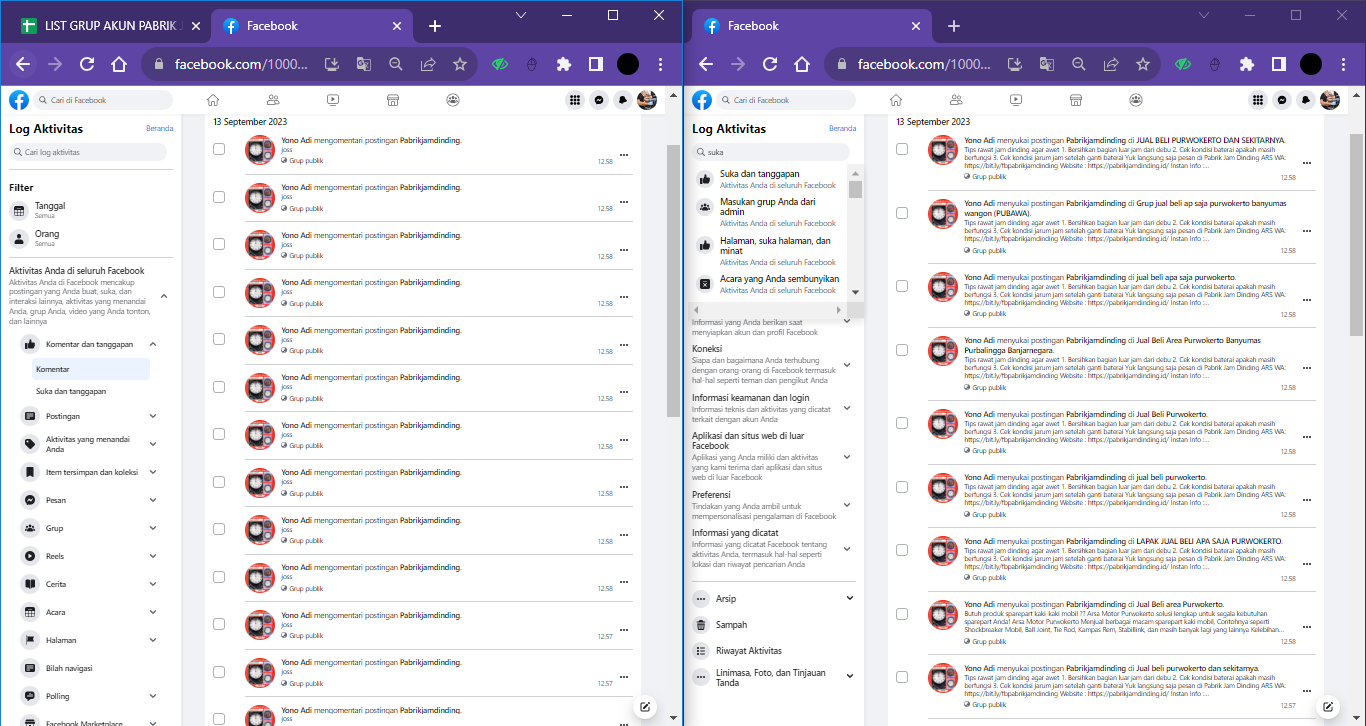Choose 'Suka dan tanggapan' search result in right window
The image size is (1366, 726).
[768, 179]
